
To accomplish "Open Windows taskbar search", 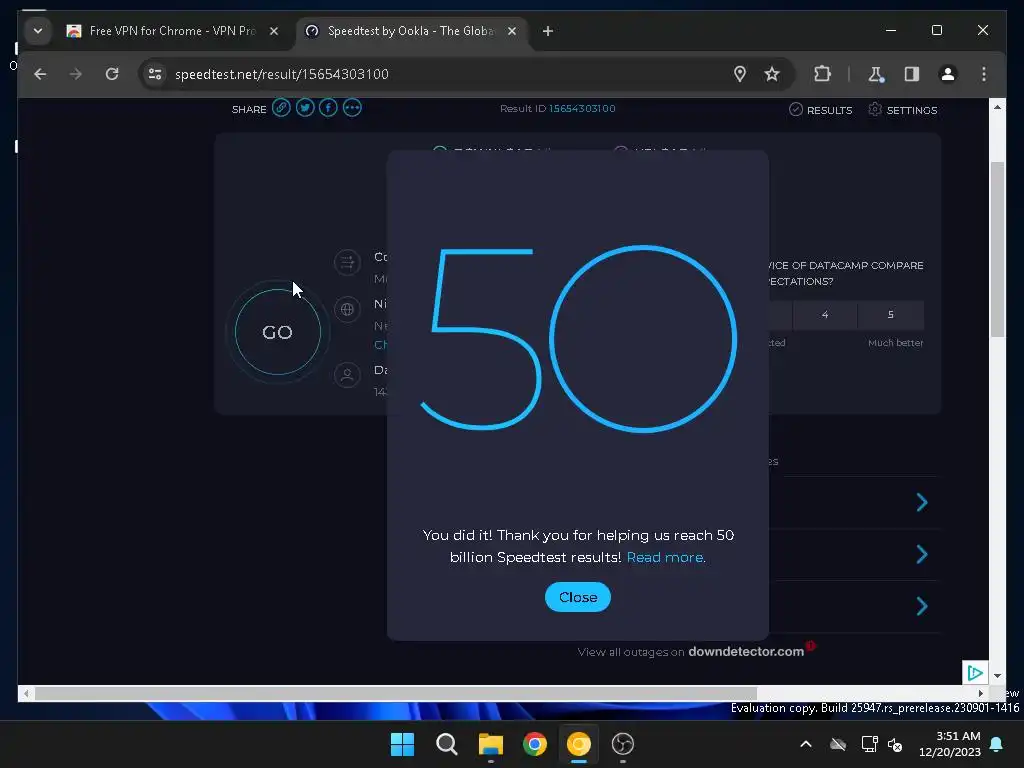I will tap(447, 744).
